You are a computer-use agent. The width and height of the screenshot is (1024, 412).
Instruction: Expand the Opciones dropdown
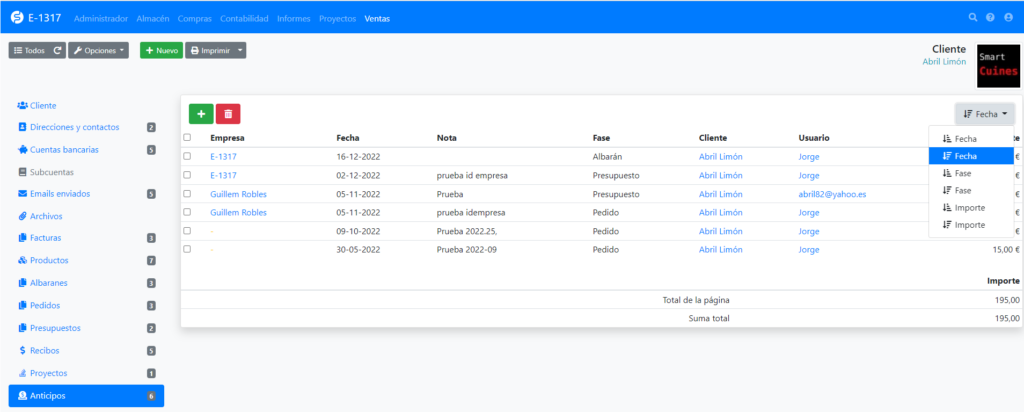click(x=98, y=50)
